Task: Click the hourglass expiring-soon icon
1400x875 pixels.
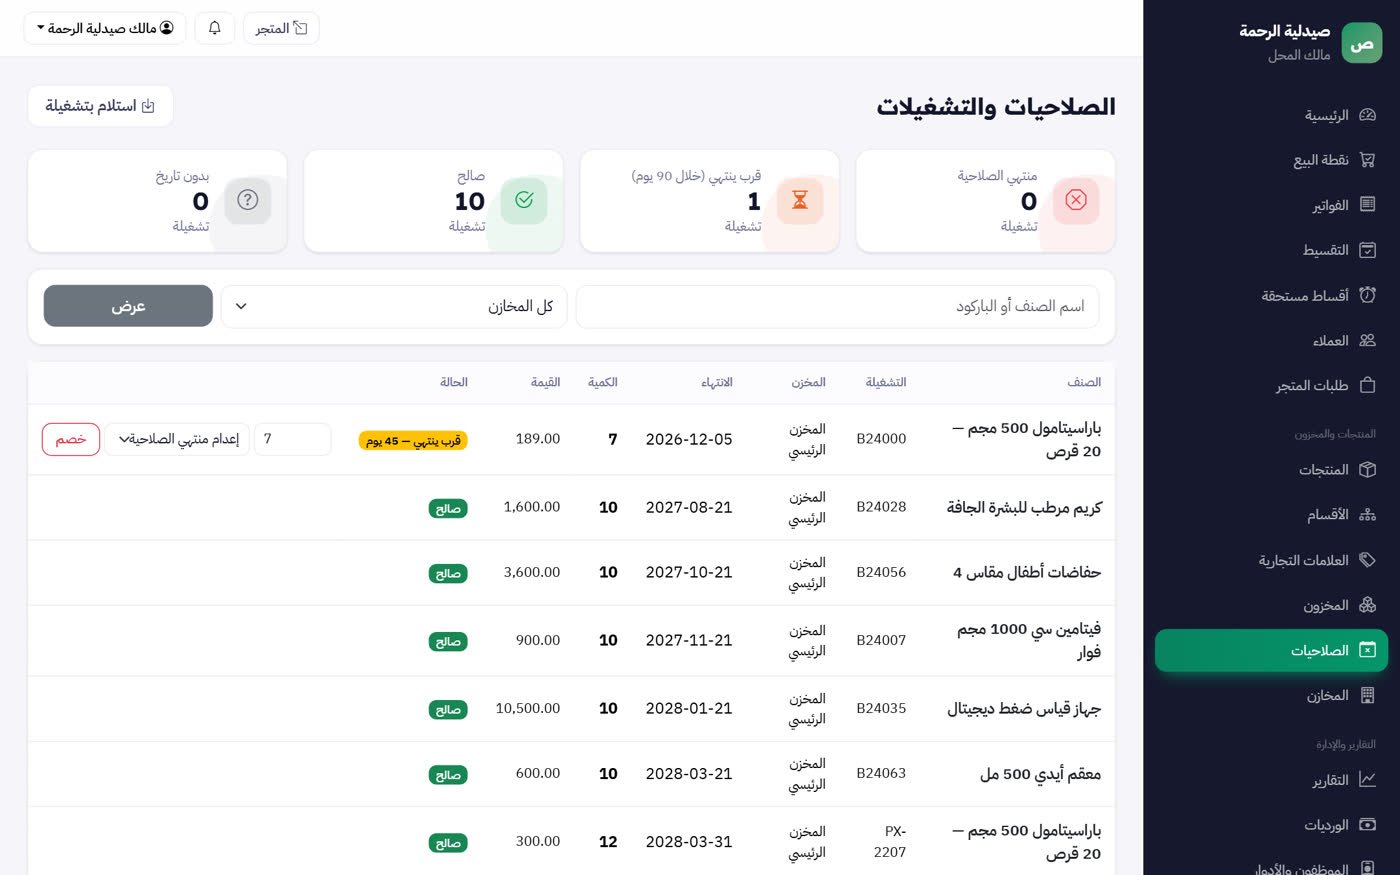Action: (x=800, y=200)
